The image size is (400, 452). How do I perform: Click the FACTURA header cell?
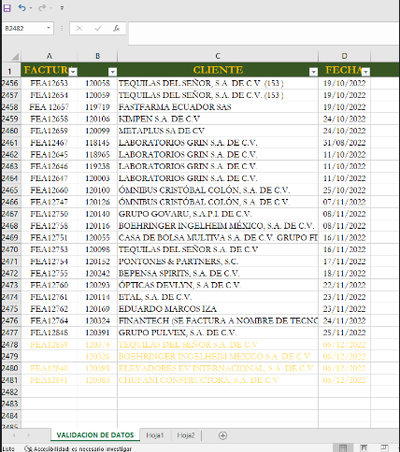coord(49,70)
